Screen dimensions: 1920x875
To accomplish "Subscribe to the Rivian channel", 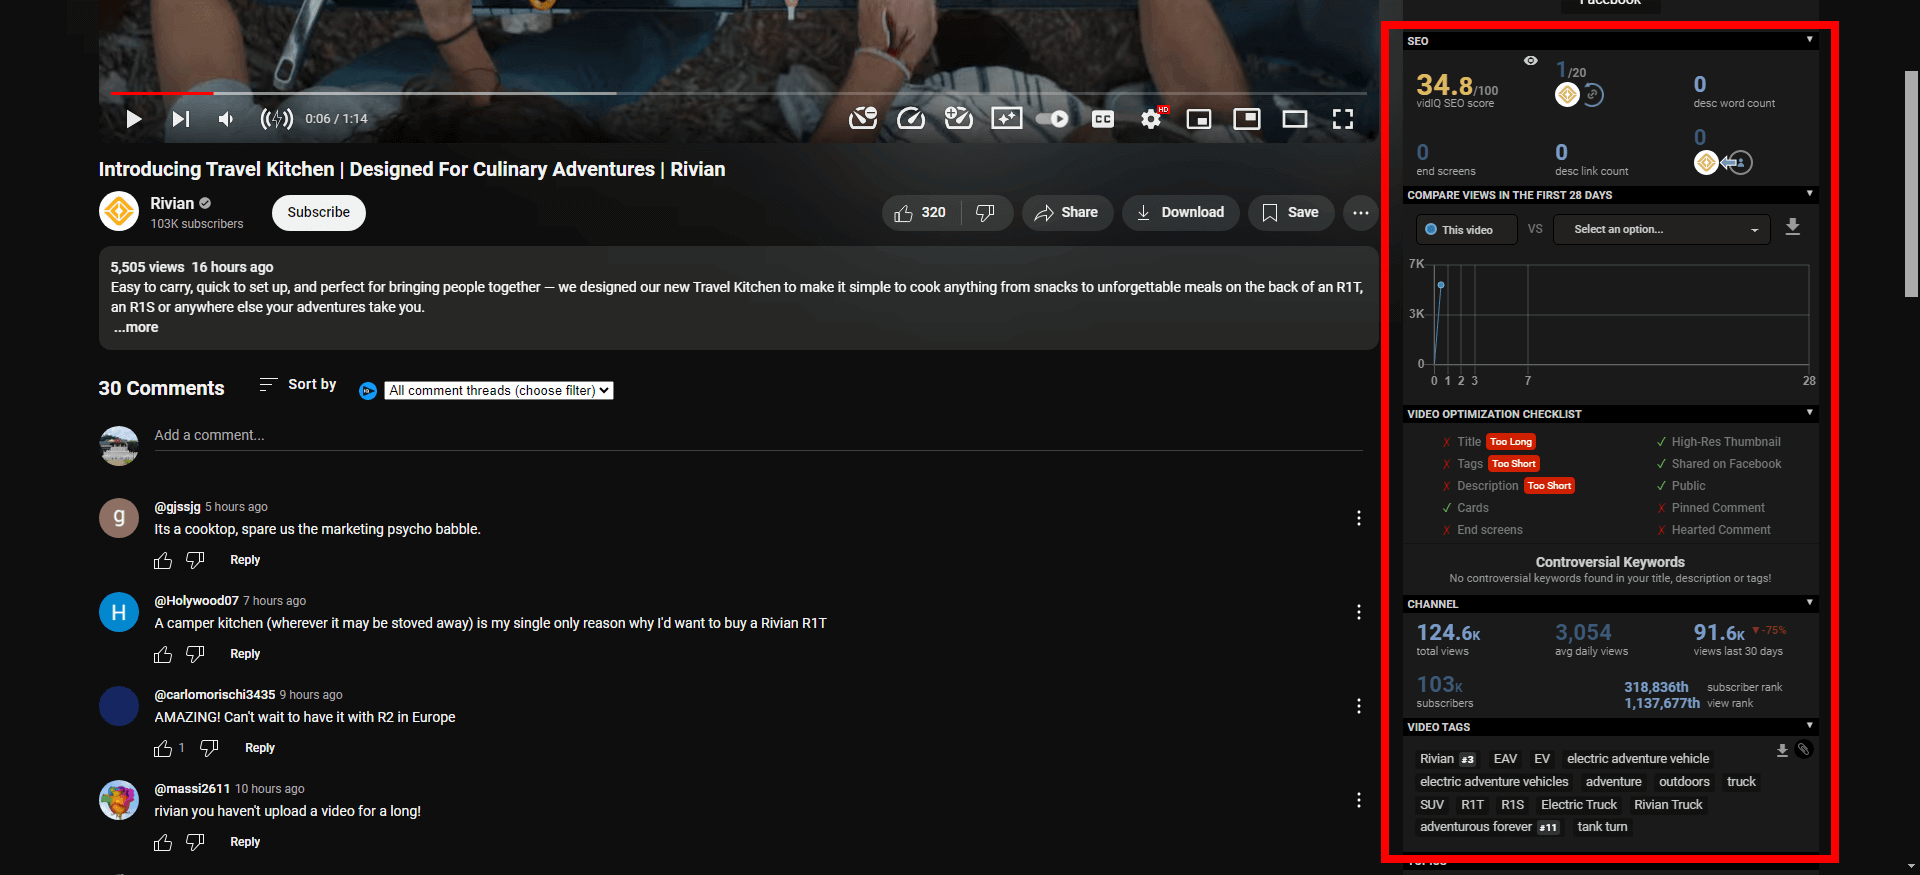I will [319, 212].
